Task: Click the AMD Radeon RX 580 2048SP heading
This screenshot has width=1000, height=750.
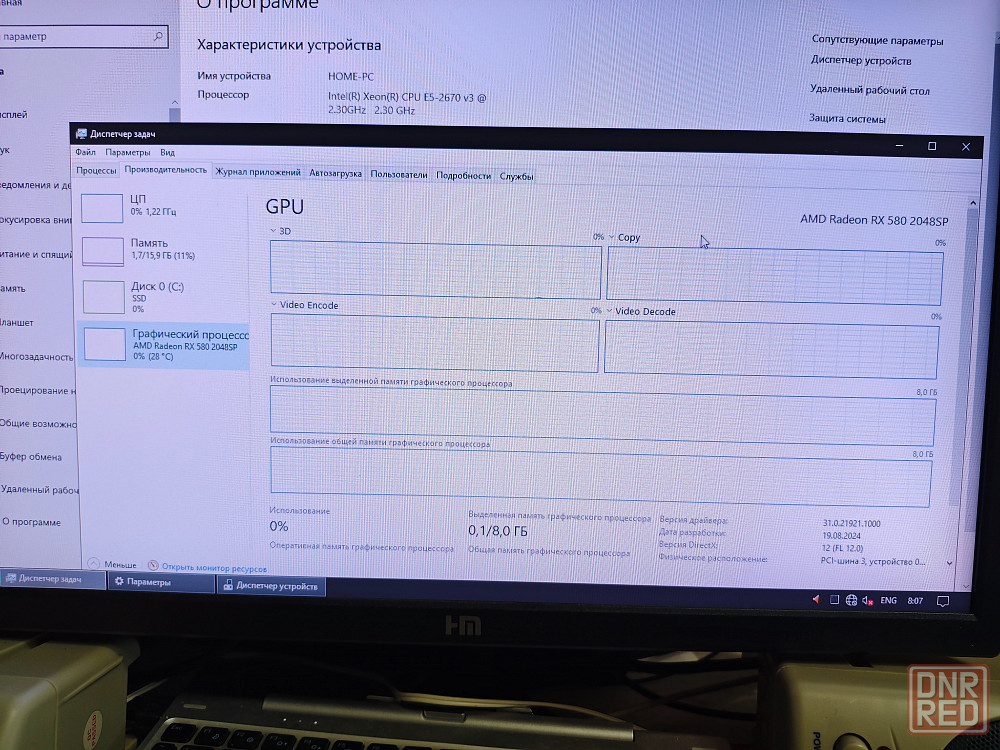Action: (x=874, y=220)
